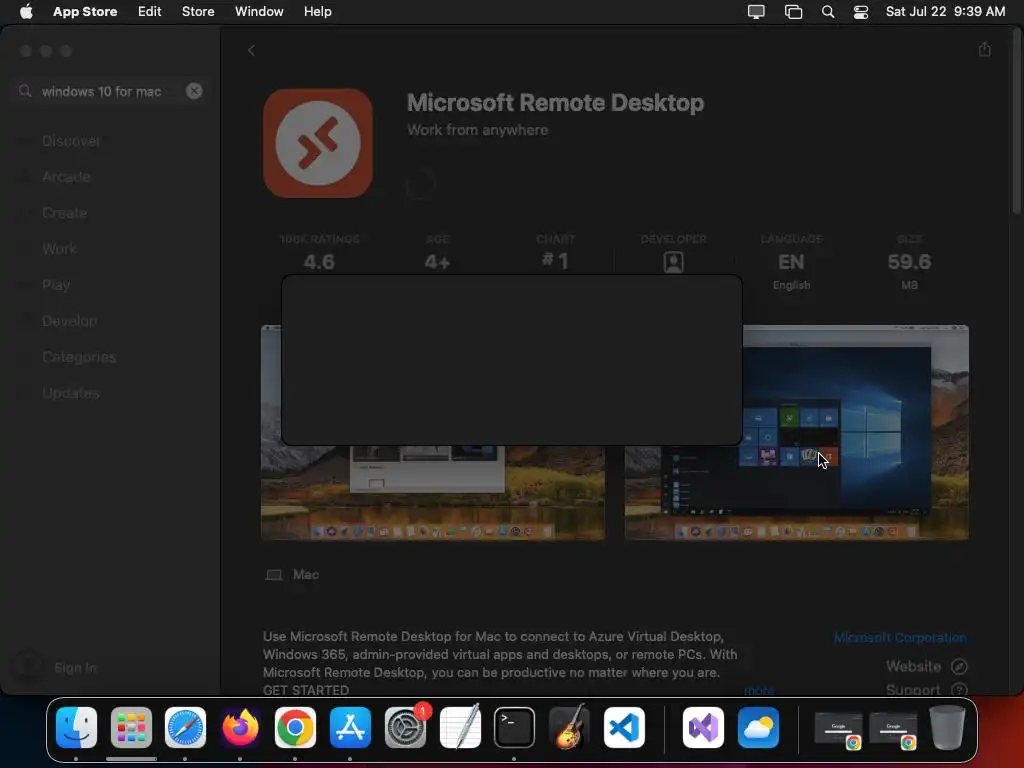Select Arcade in the sidebar
Image resolution: width=1024 pixels, height=768 pixels.
click(66, 176)
